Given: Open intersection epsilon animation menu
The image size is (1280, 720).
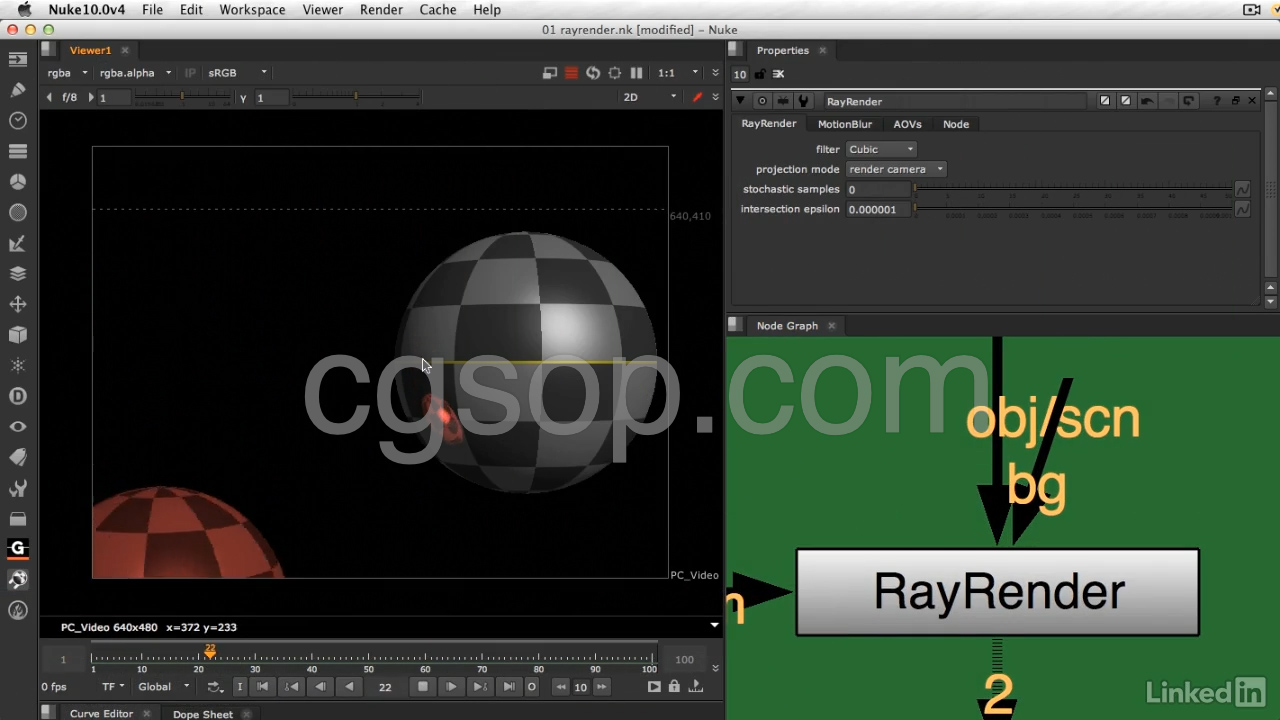Looking at the screenshot, I should (1242, 209).
